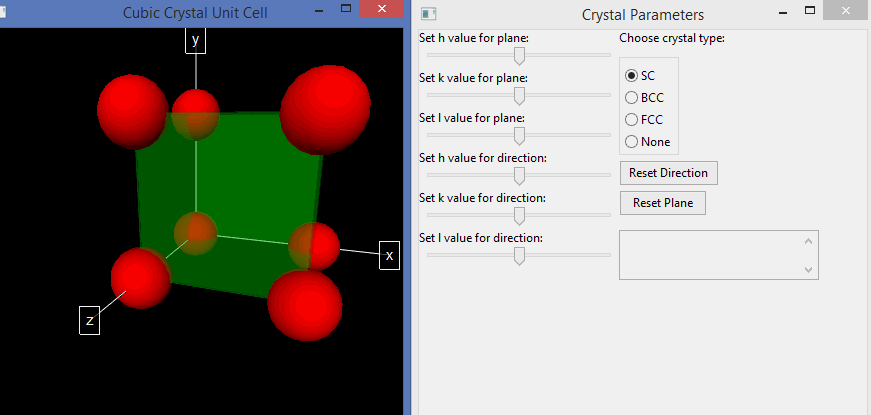Select FCC crystal type

[632, 120]
